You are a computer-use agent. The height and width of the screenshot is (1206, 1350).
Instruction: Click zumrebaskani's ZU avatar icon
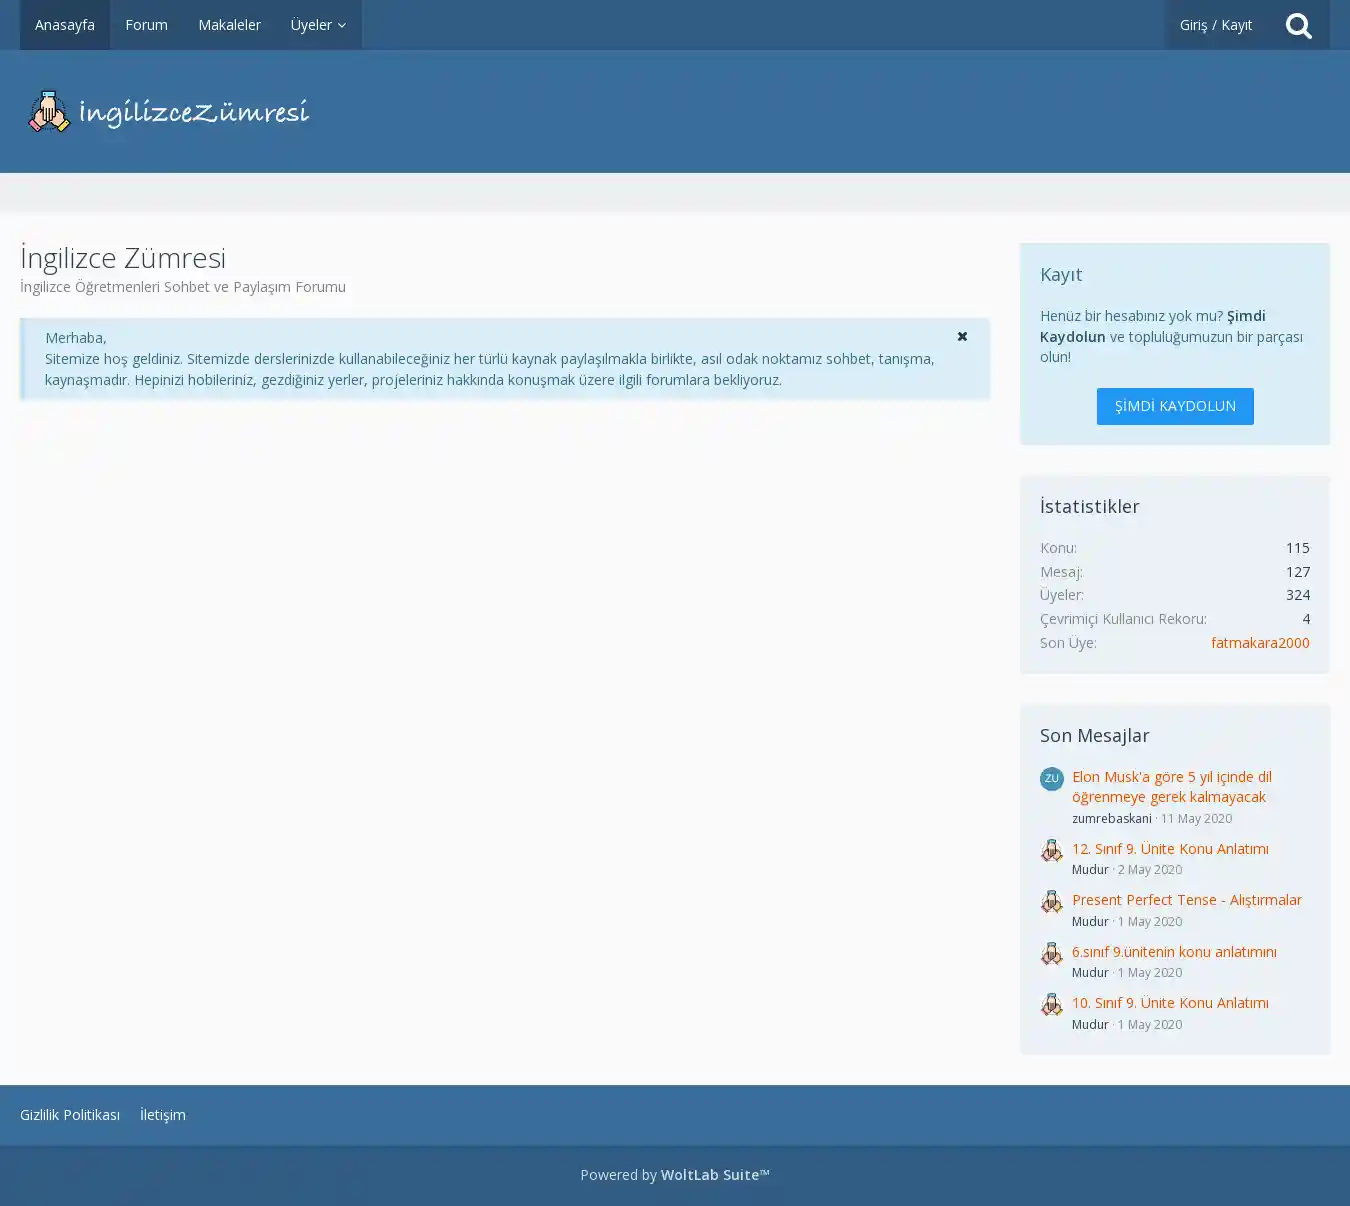point(1051,779)
